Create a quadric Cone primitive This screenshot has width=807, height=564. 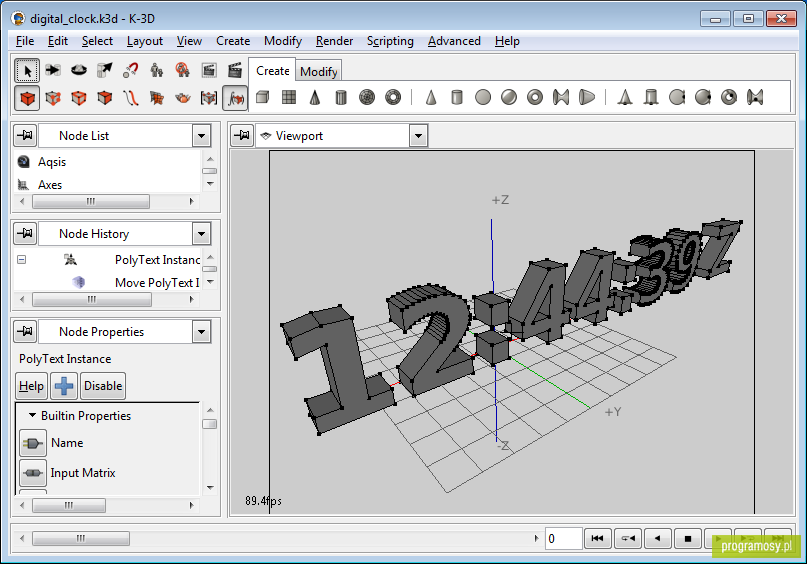coord(431,97)
